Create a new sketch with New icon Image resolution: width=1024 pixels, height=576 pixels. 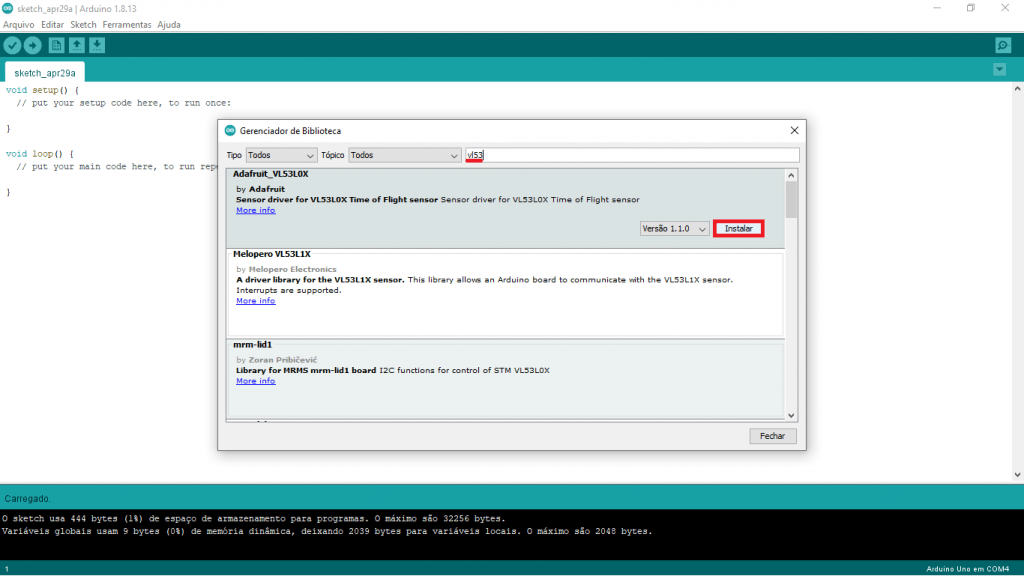tap(56, 45)
